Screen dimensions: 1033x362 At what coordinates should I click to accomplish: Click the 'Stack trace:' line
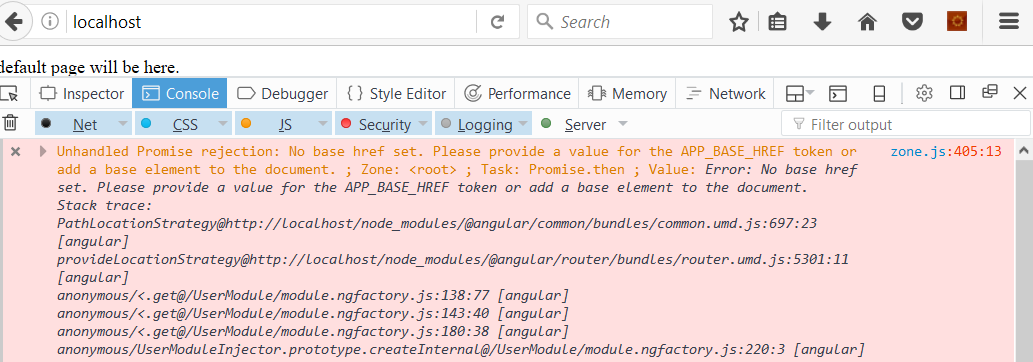pyautogui.click(x=105, y=205)
